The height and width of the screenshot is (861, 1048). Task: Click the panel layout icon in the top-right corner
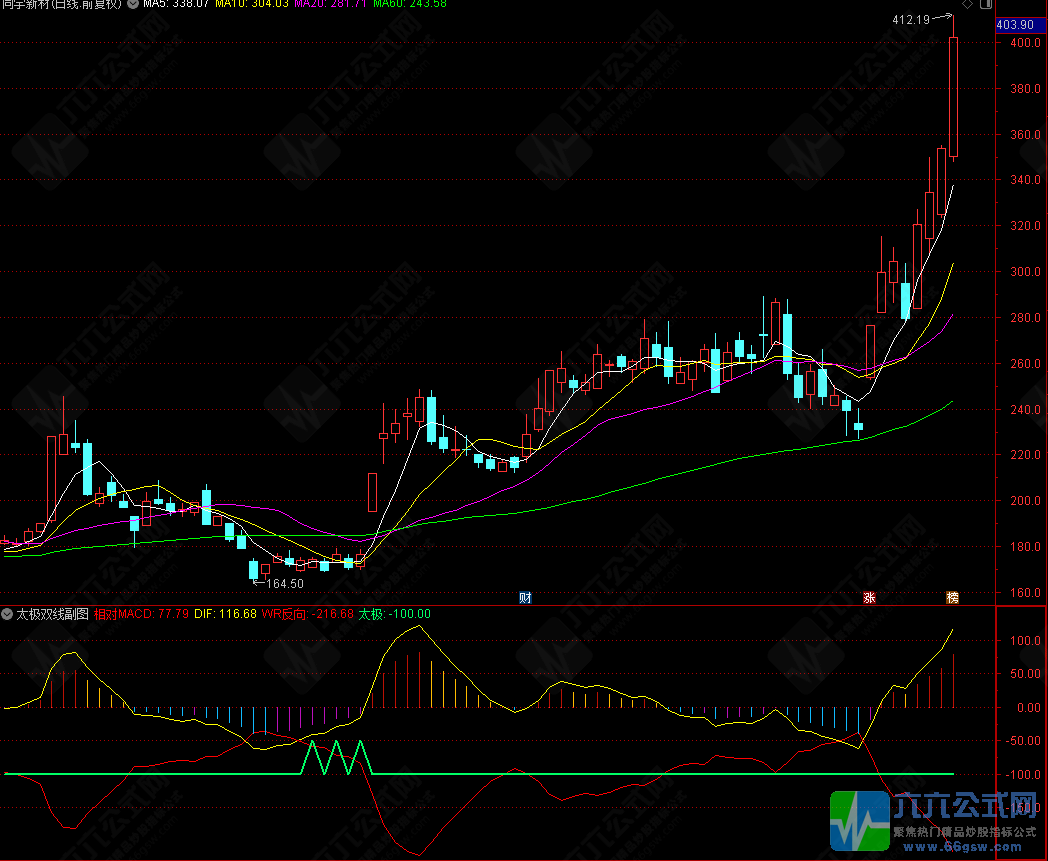tap(986, 4)
